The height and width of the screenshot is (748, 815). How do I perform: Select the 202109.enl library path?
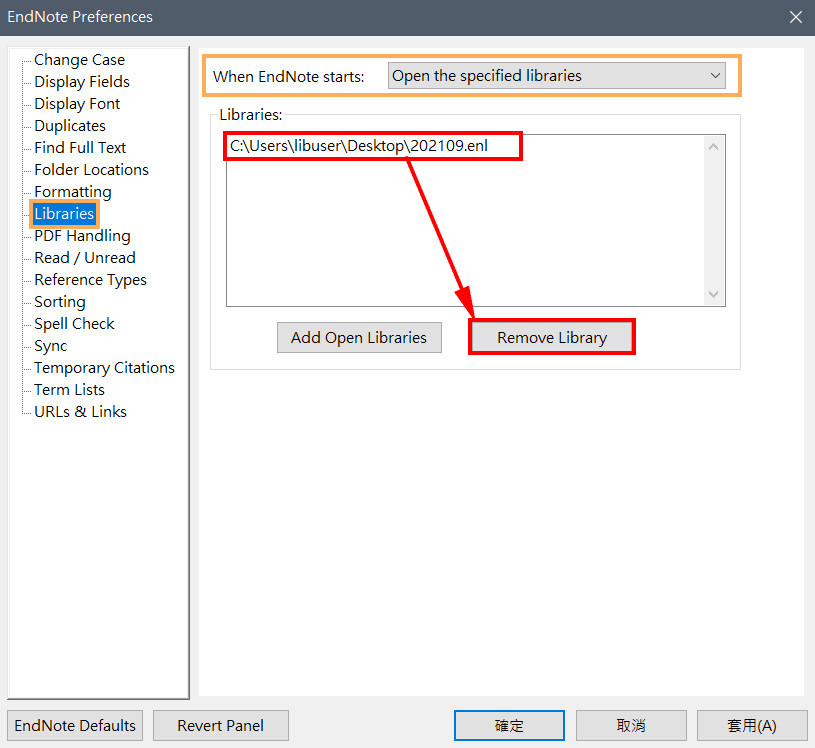click(359, 146)
